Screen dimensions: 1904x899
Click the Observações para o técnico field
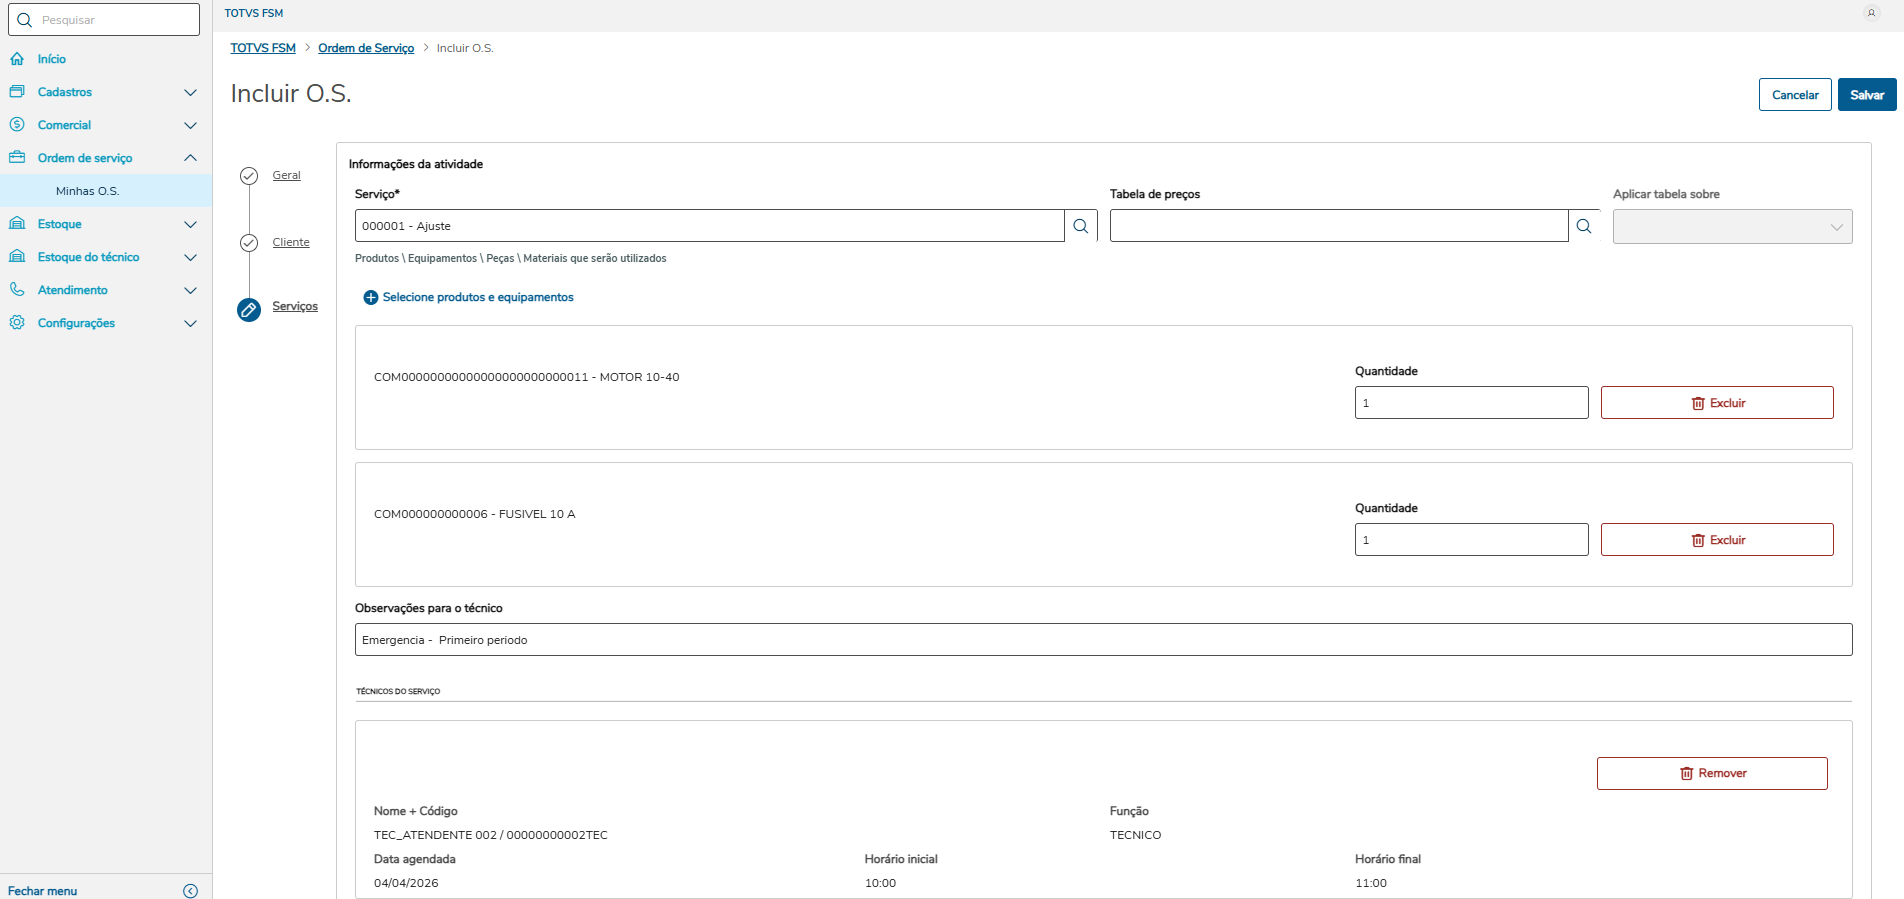1103,640
